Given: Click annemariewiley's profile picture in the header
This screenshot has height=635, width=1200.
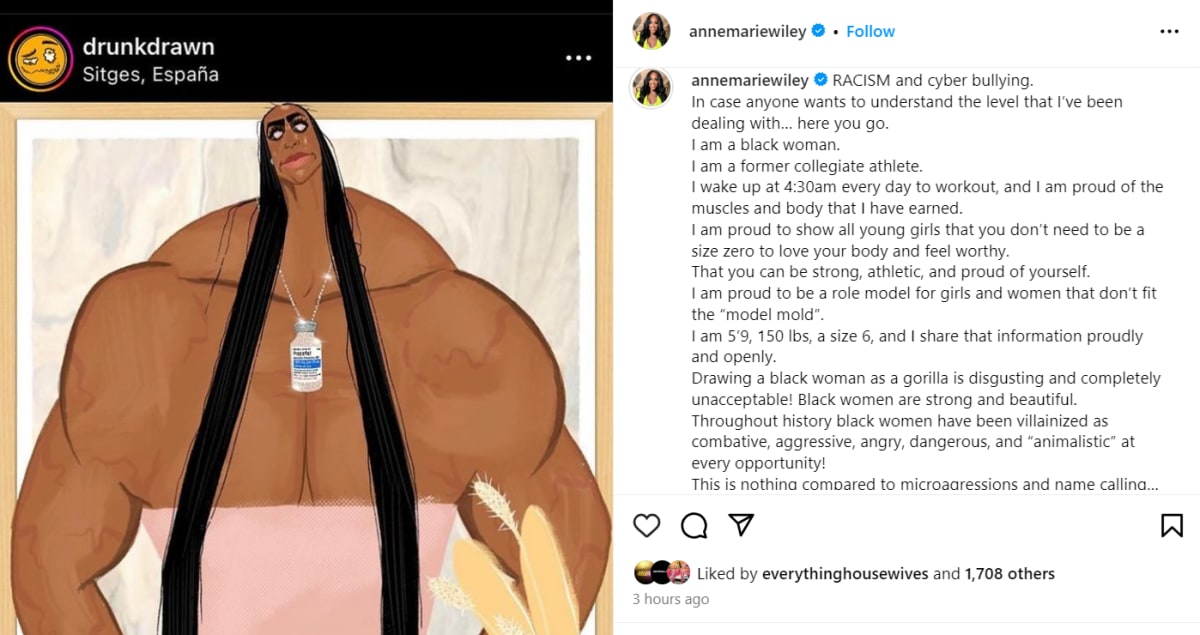Looking at the screenshot, I should [x=651, y=31].
